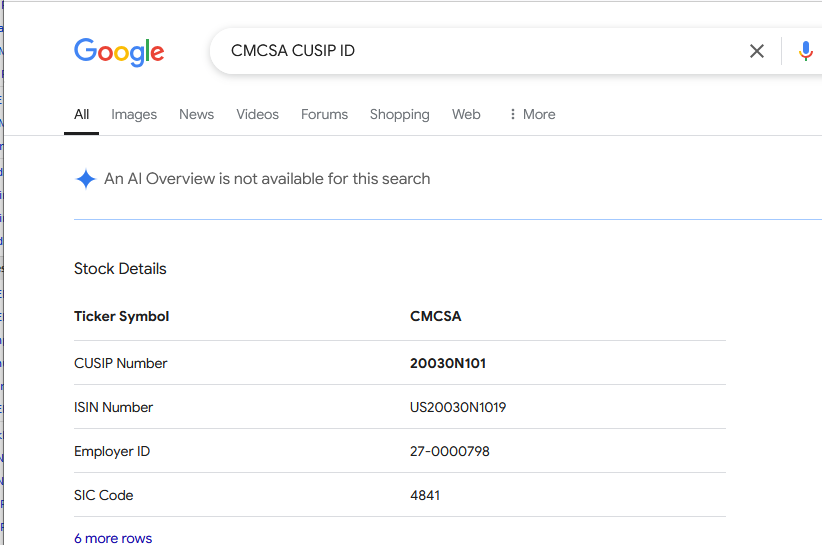Image resolution: width=822 pixels, height=545 pixels.
Task: Select the SIC Code row label
Action: [103, 495]
